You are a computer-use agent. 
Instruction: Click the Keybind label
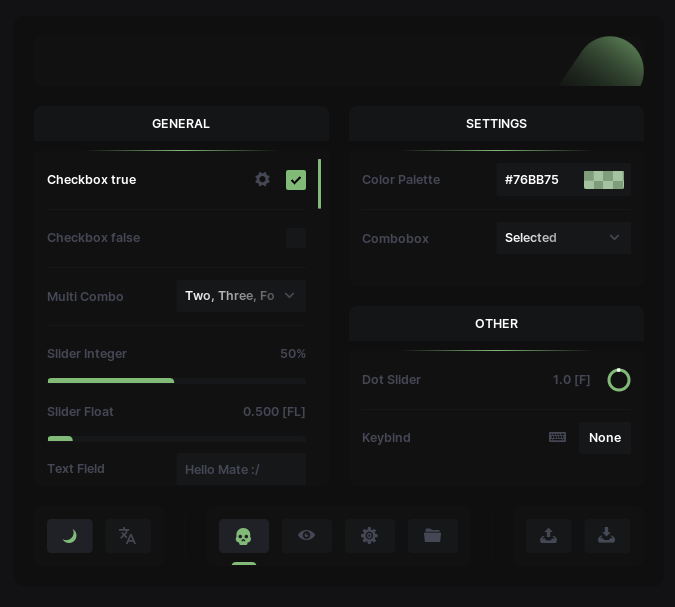pyautogui.click(x=386, y=438)
